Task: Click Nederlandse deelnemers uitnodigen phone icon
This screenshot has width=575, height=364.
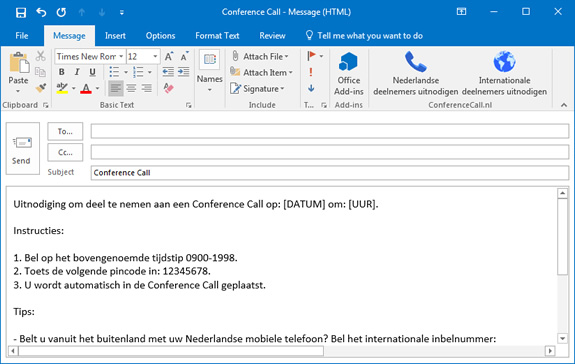Action: tap(416, 62)
